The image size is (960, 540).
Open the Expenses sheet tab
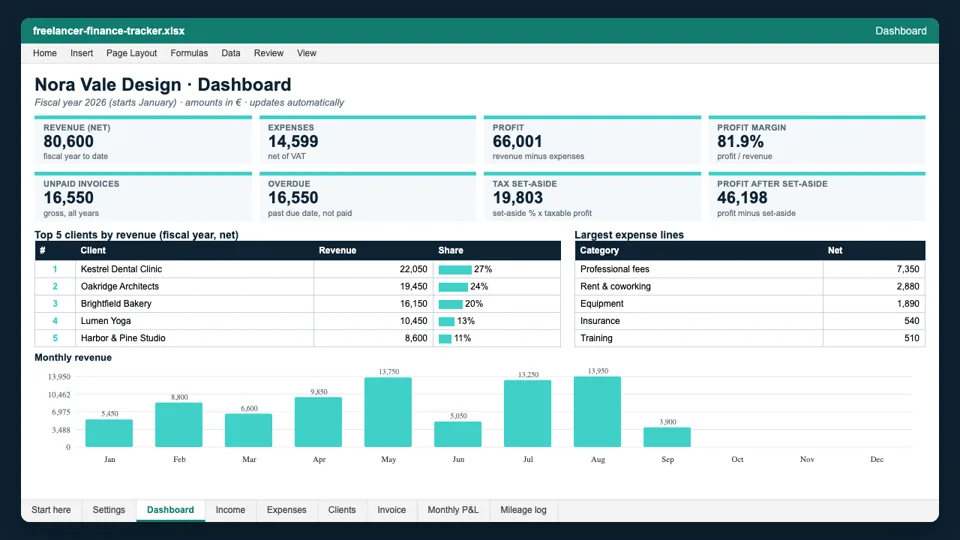[287, 510]
